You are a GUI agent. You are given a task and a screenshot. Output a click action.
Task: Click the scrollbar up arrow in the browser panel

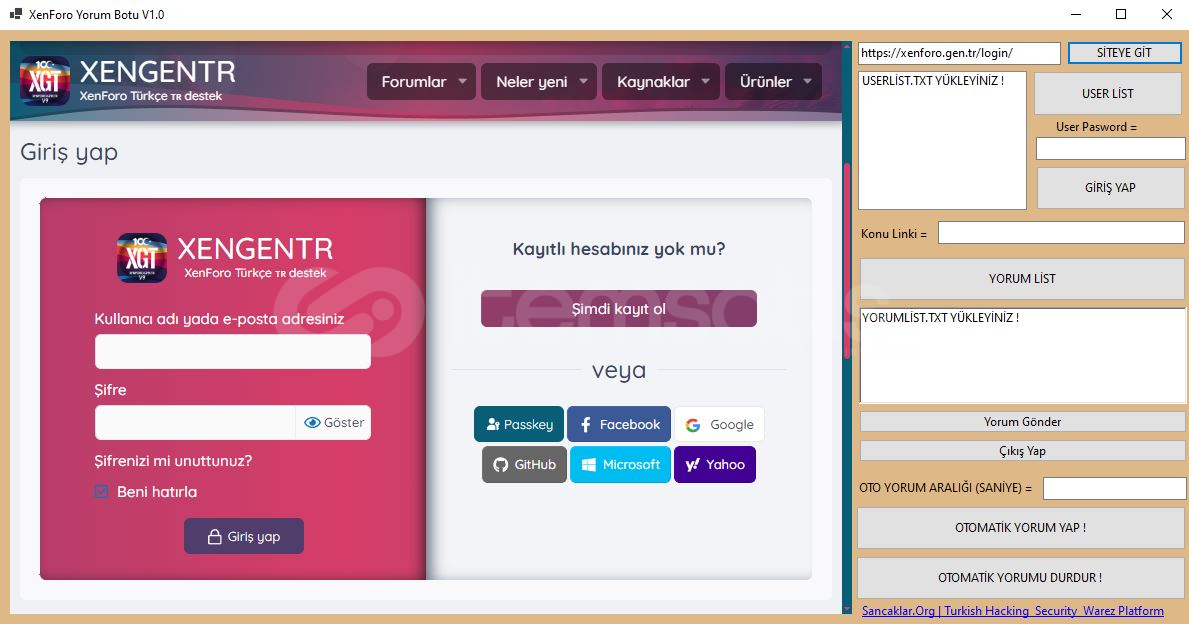coord(847,46)
